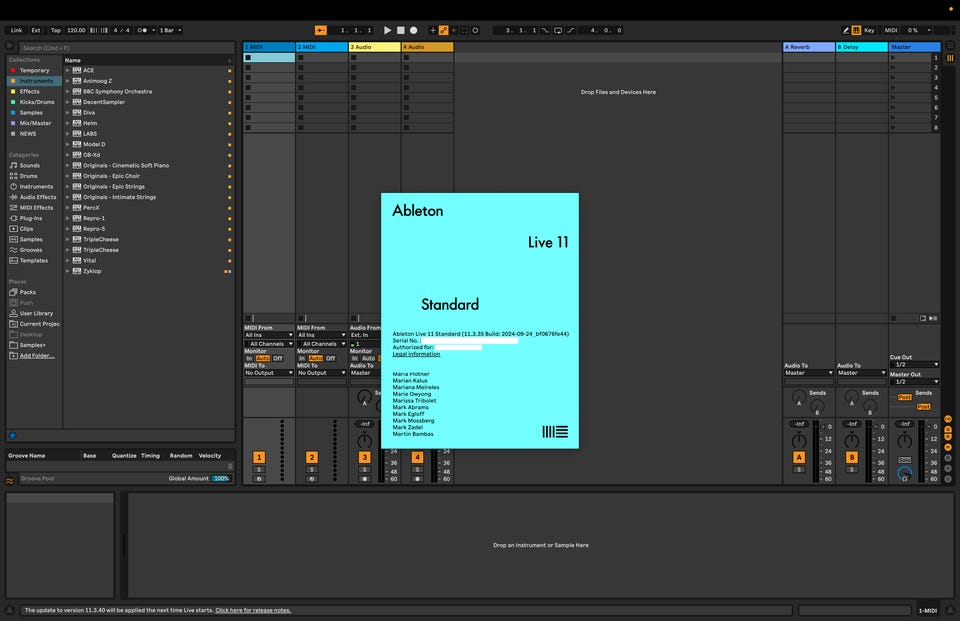The width and height of the screenshot is (960, 621).
Task: Click the Stop button in transport
Action: [x=400, y=31]
